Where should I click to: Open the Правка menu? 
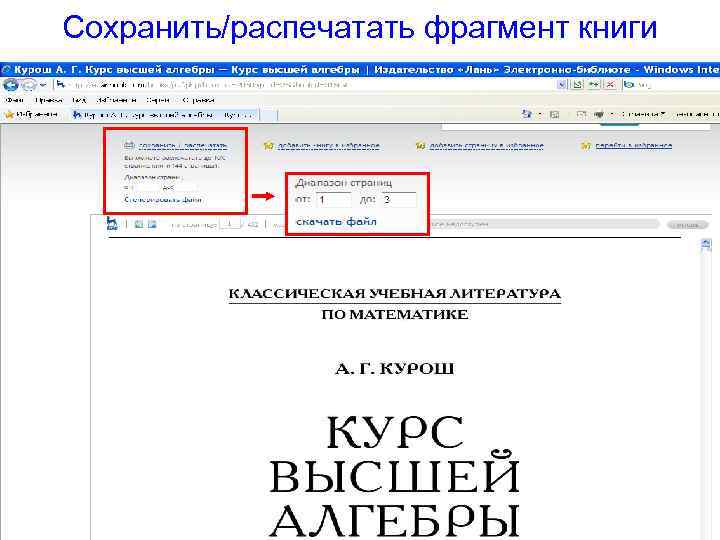click(x=49, y=100)
